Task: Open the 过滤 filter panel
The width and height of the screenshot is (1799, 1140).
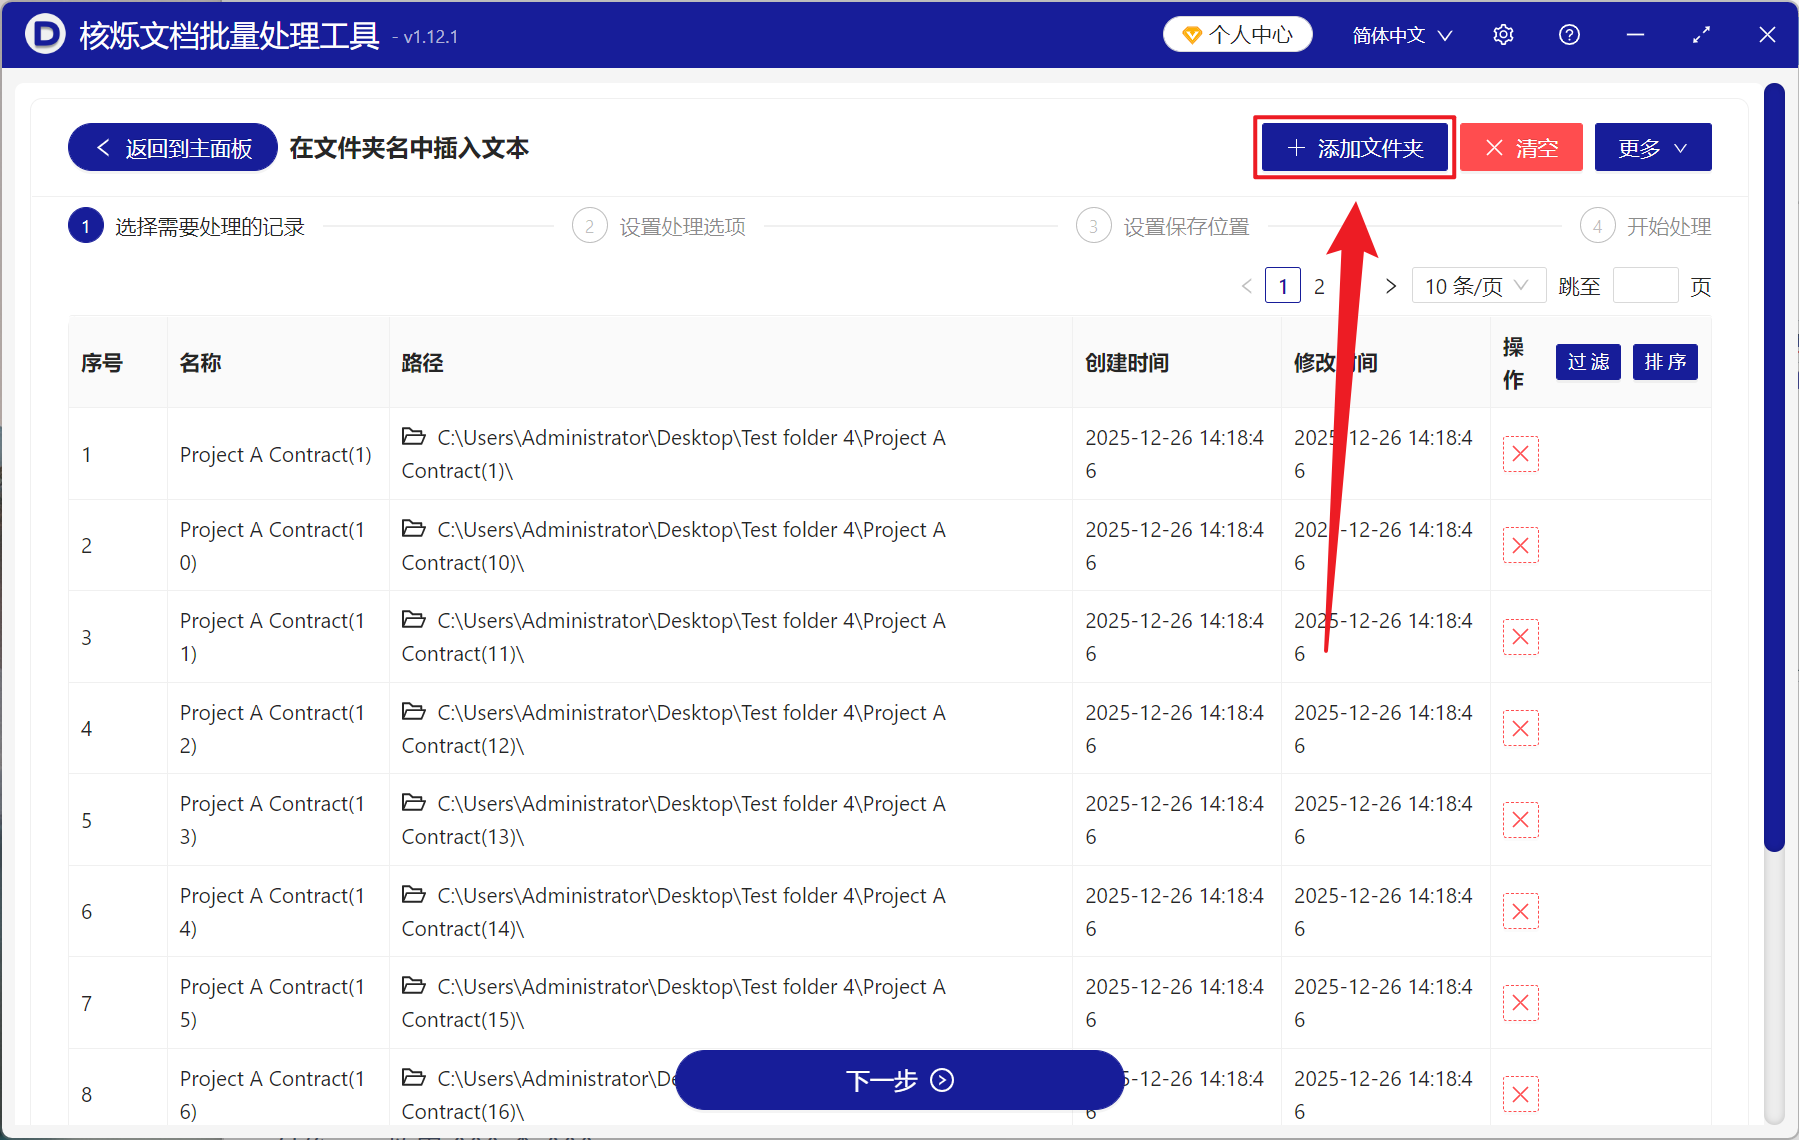Action: click(x=1587, y=362)
